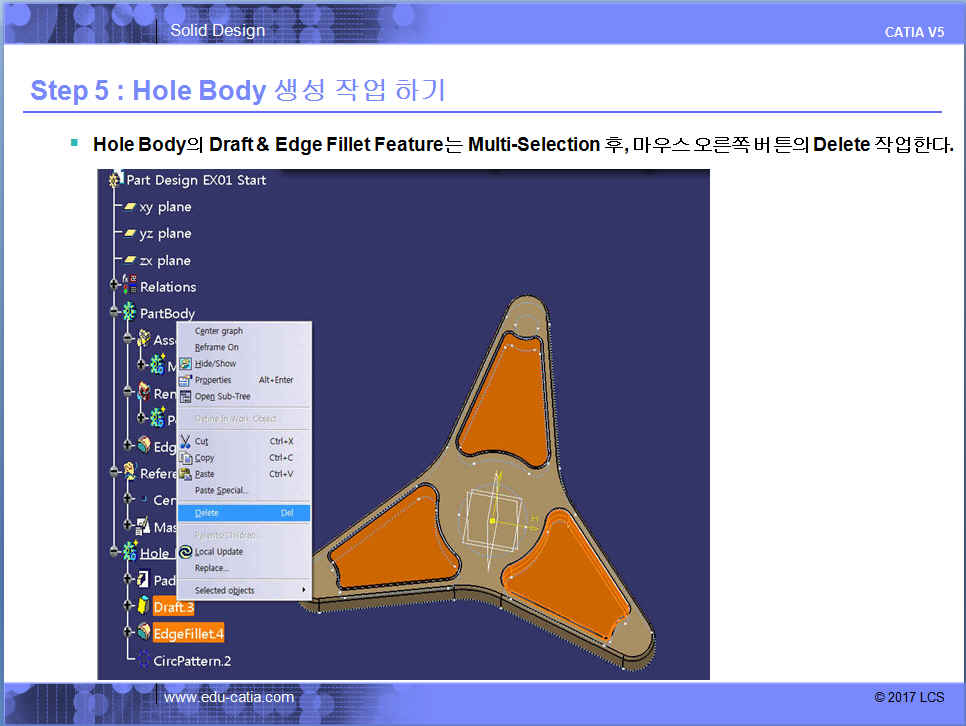The image size is (966, 726).
Task: Click the EdgeFillet.4 feature icon
Action: coord(143,633)
